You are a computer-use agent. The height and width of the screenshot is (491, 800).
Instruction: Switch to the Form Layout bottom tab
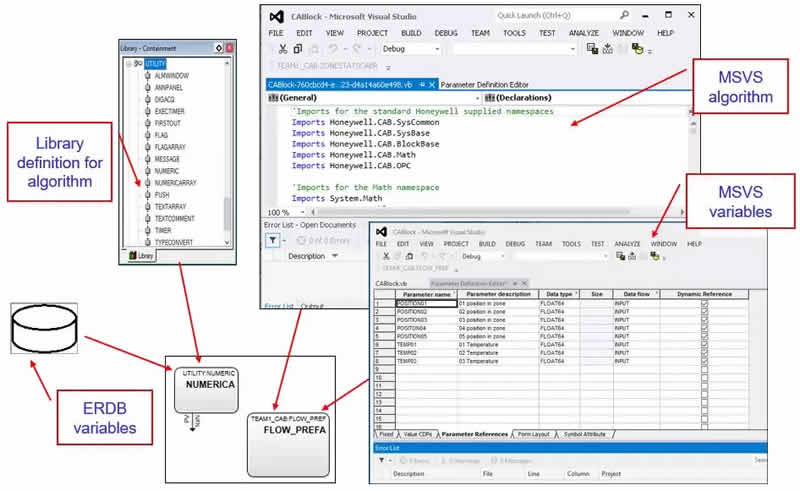coord(534,434)
